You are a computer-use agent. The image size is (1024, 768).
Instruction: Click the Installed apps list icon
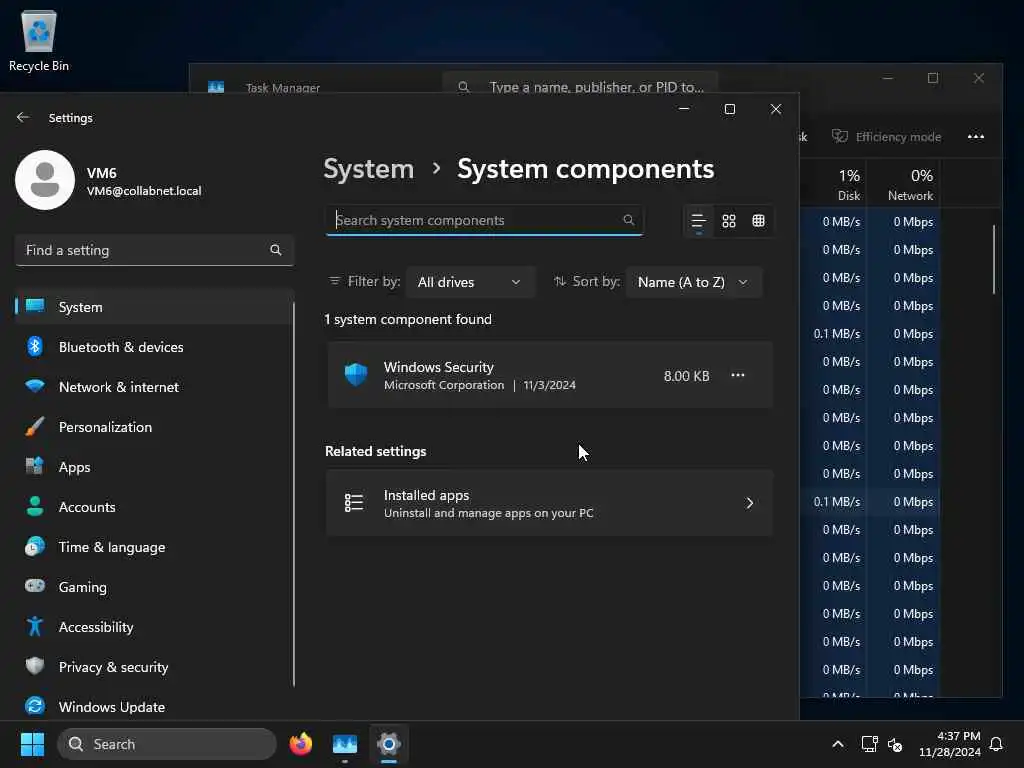tap(354, 503)
